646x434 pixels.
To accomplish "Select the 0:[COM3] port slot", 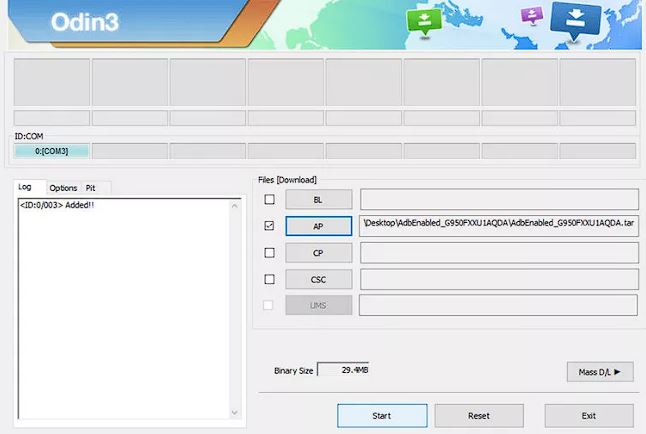I will tap(51, 151).
